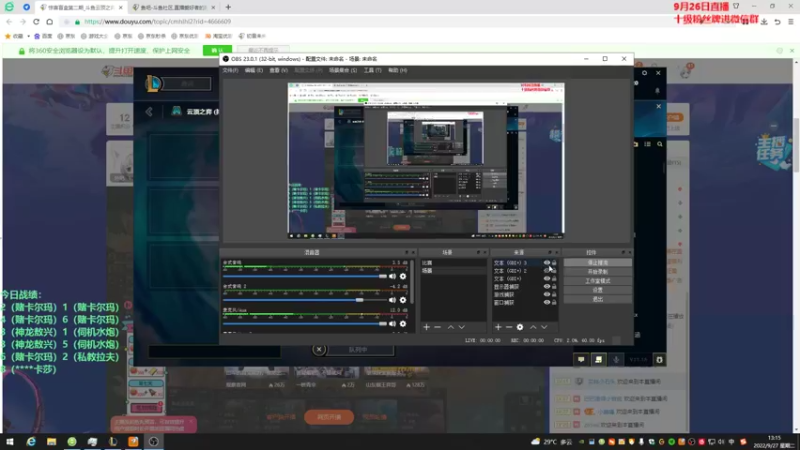Select the 显示器捕获 source row
This screenshot has width=800, height=450.
[524, 287]
